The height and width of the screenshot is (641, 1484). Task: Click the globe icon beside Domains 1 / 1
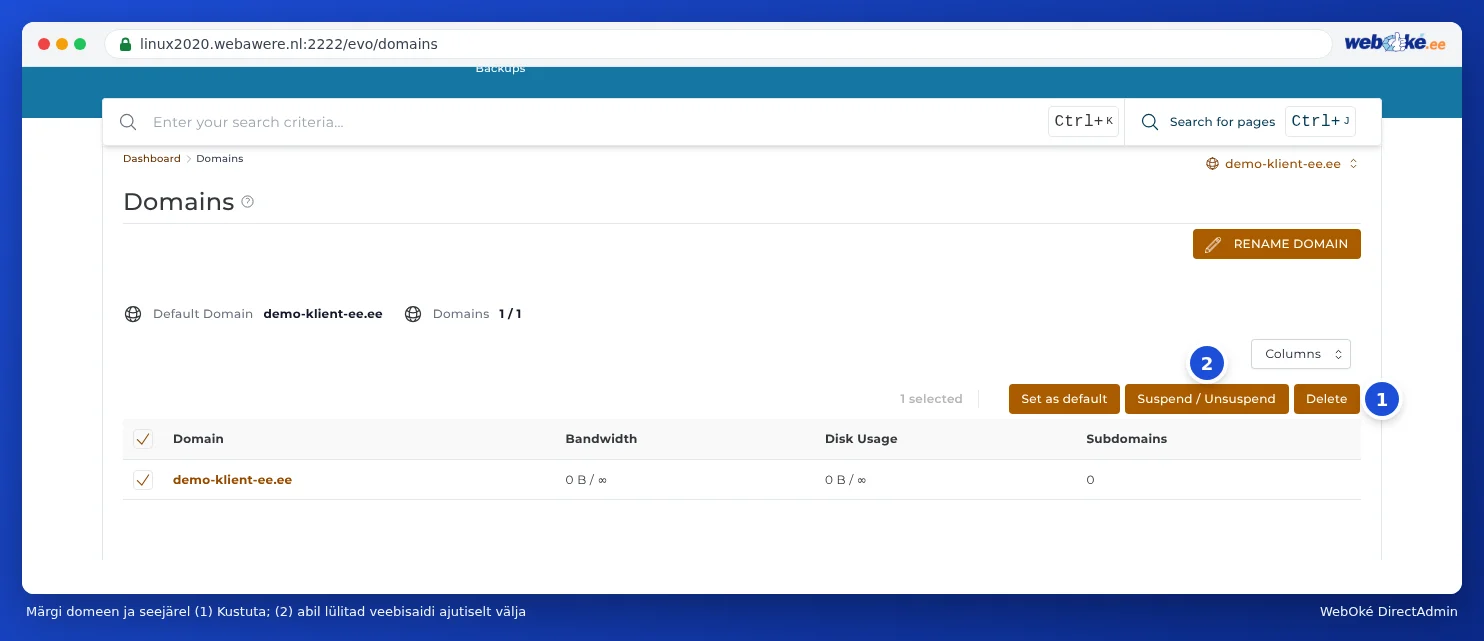pos(413,314)
